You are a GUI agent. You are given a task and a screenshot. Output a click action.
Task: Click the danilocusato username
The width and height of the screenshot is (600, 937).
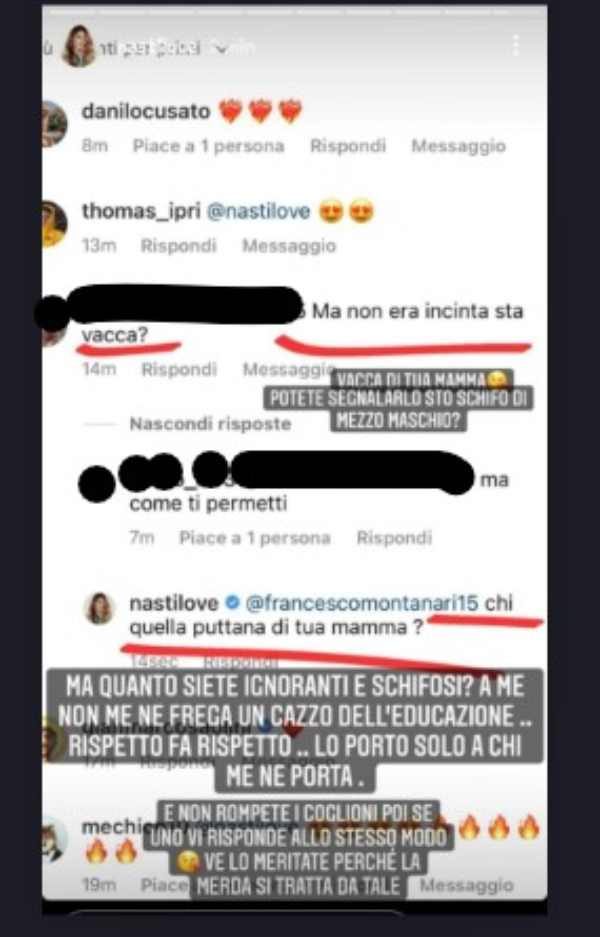pos(146,111)
